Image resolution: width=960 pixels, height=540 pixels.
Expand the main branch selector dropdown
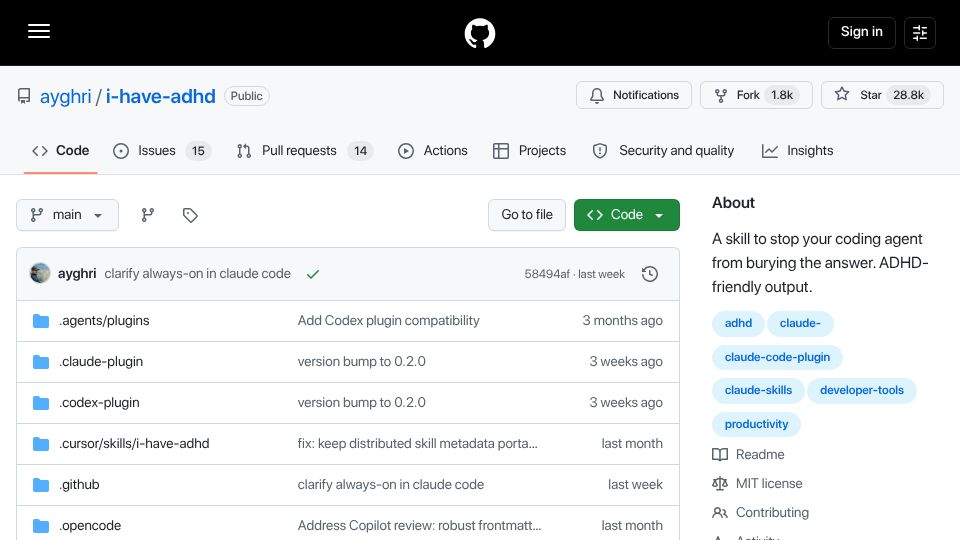pyautogui.click(x=67, y=215)
